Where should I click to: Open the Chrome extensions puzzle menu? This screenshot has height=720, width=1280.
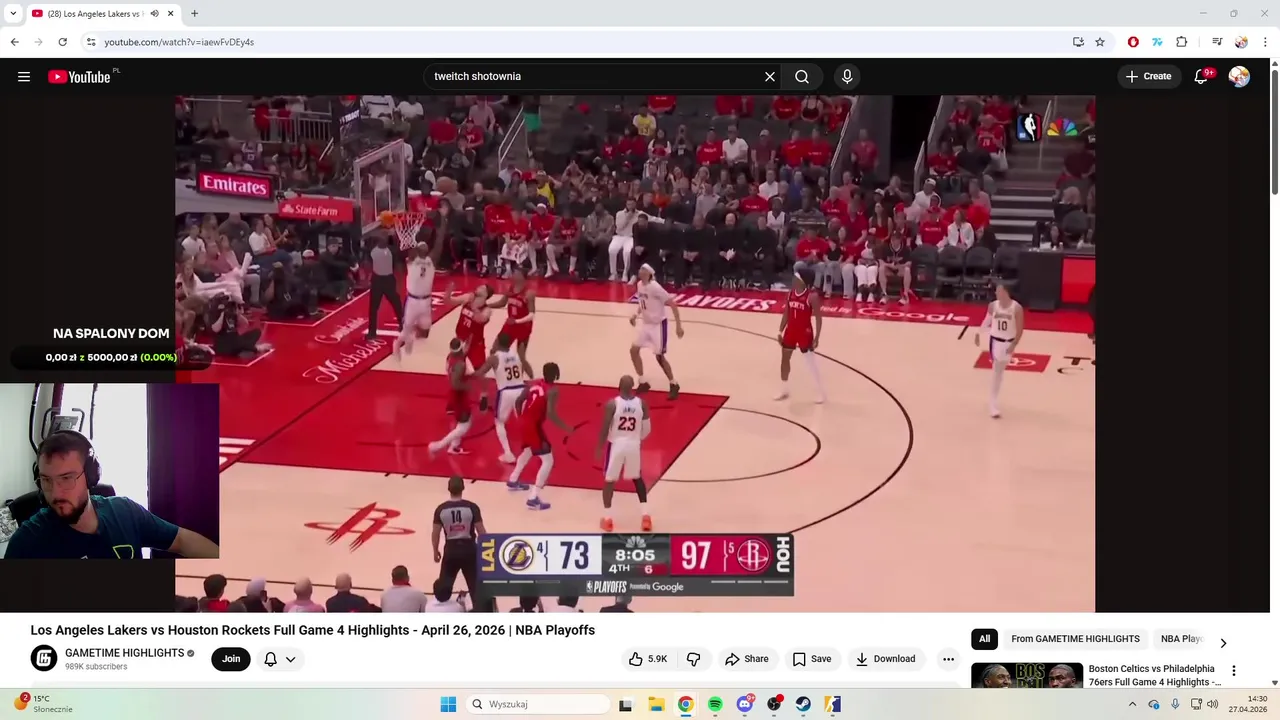click(1181, 42)
